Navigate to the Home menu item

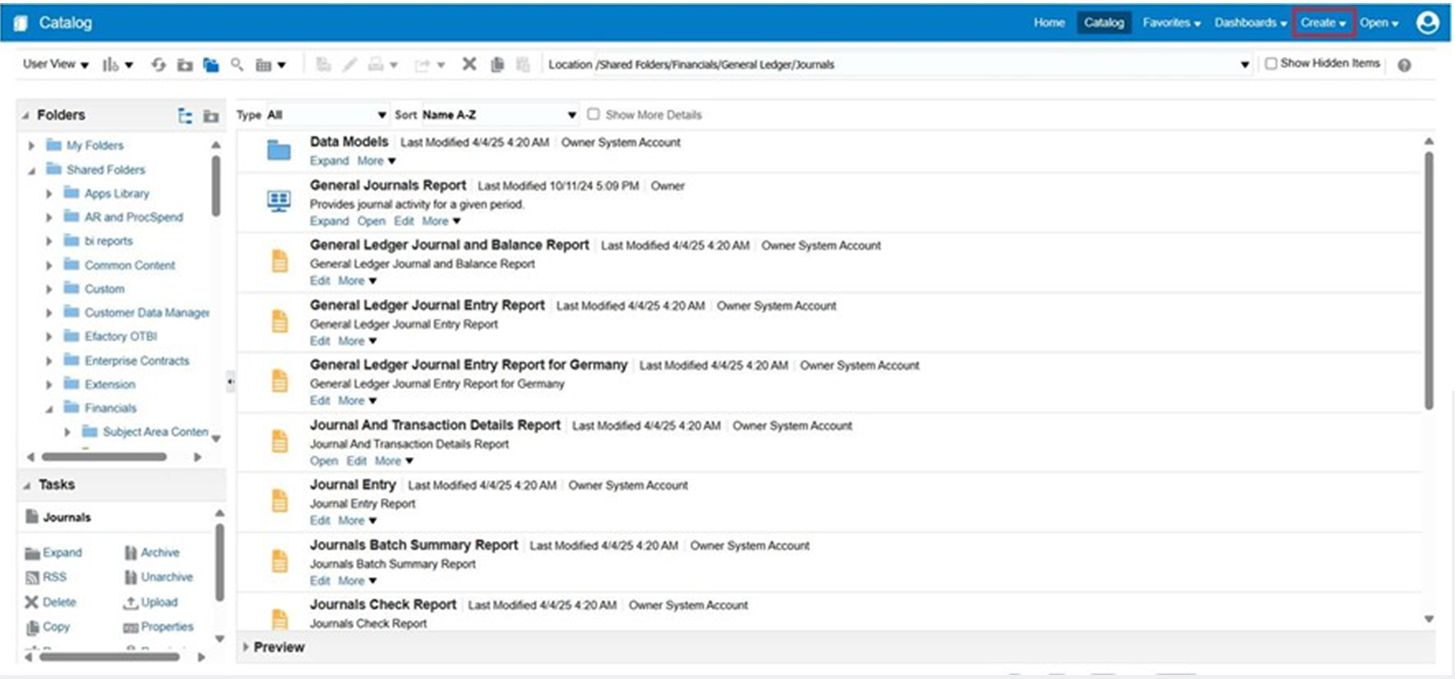click(1049, 22)
